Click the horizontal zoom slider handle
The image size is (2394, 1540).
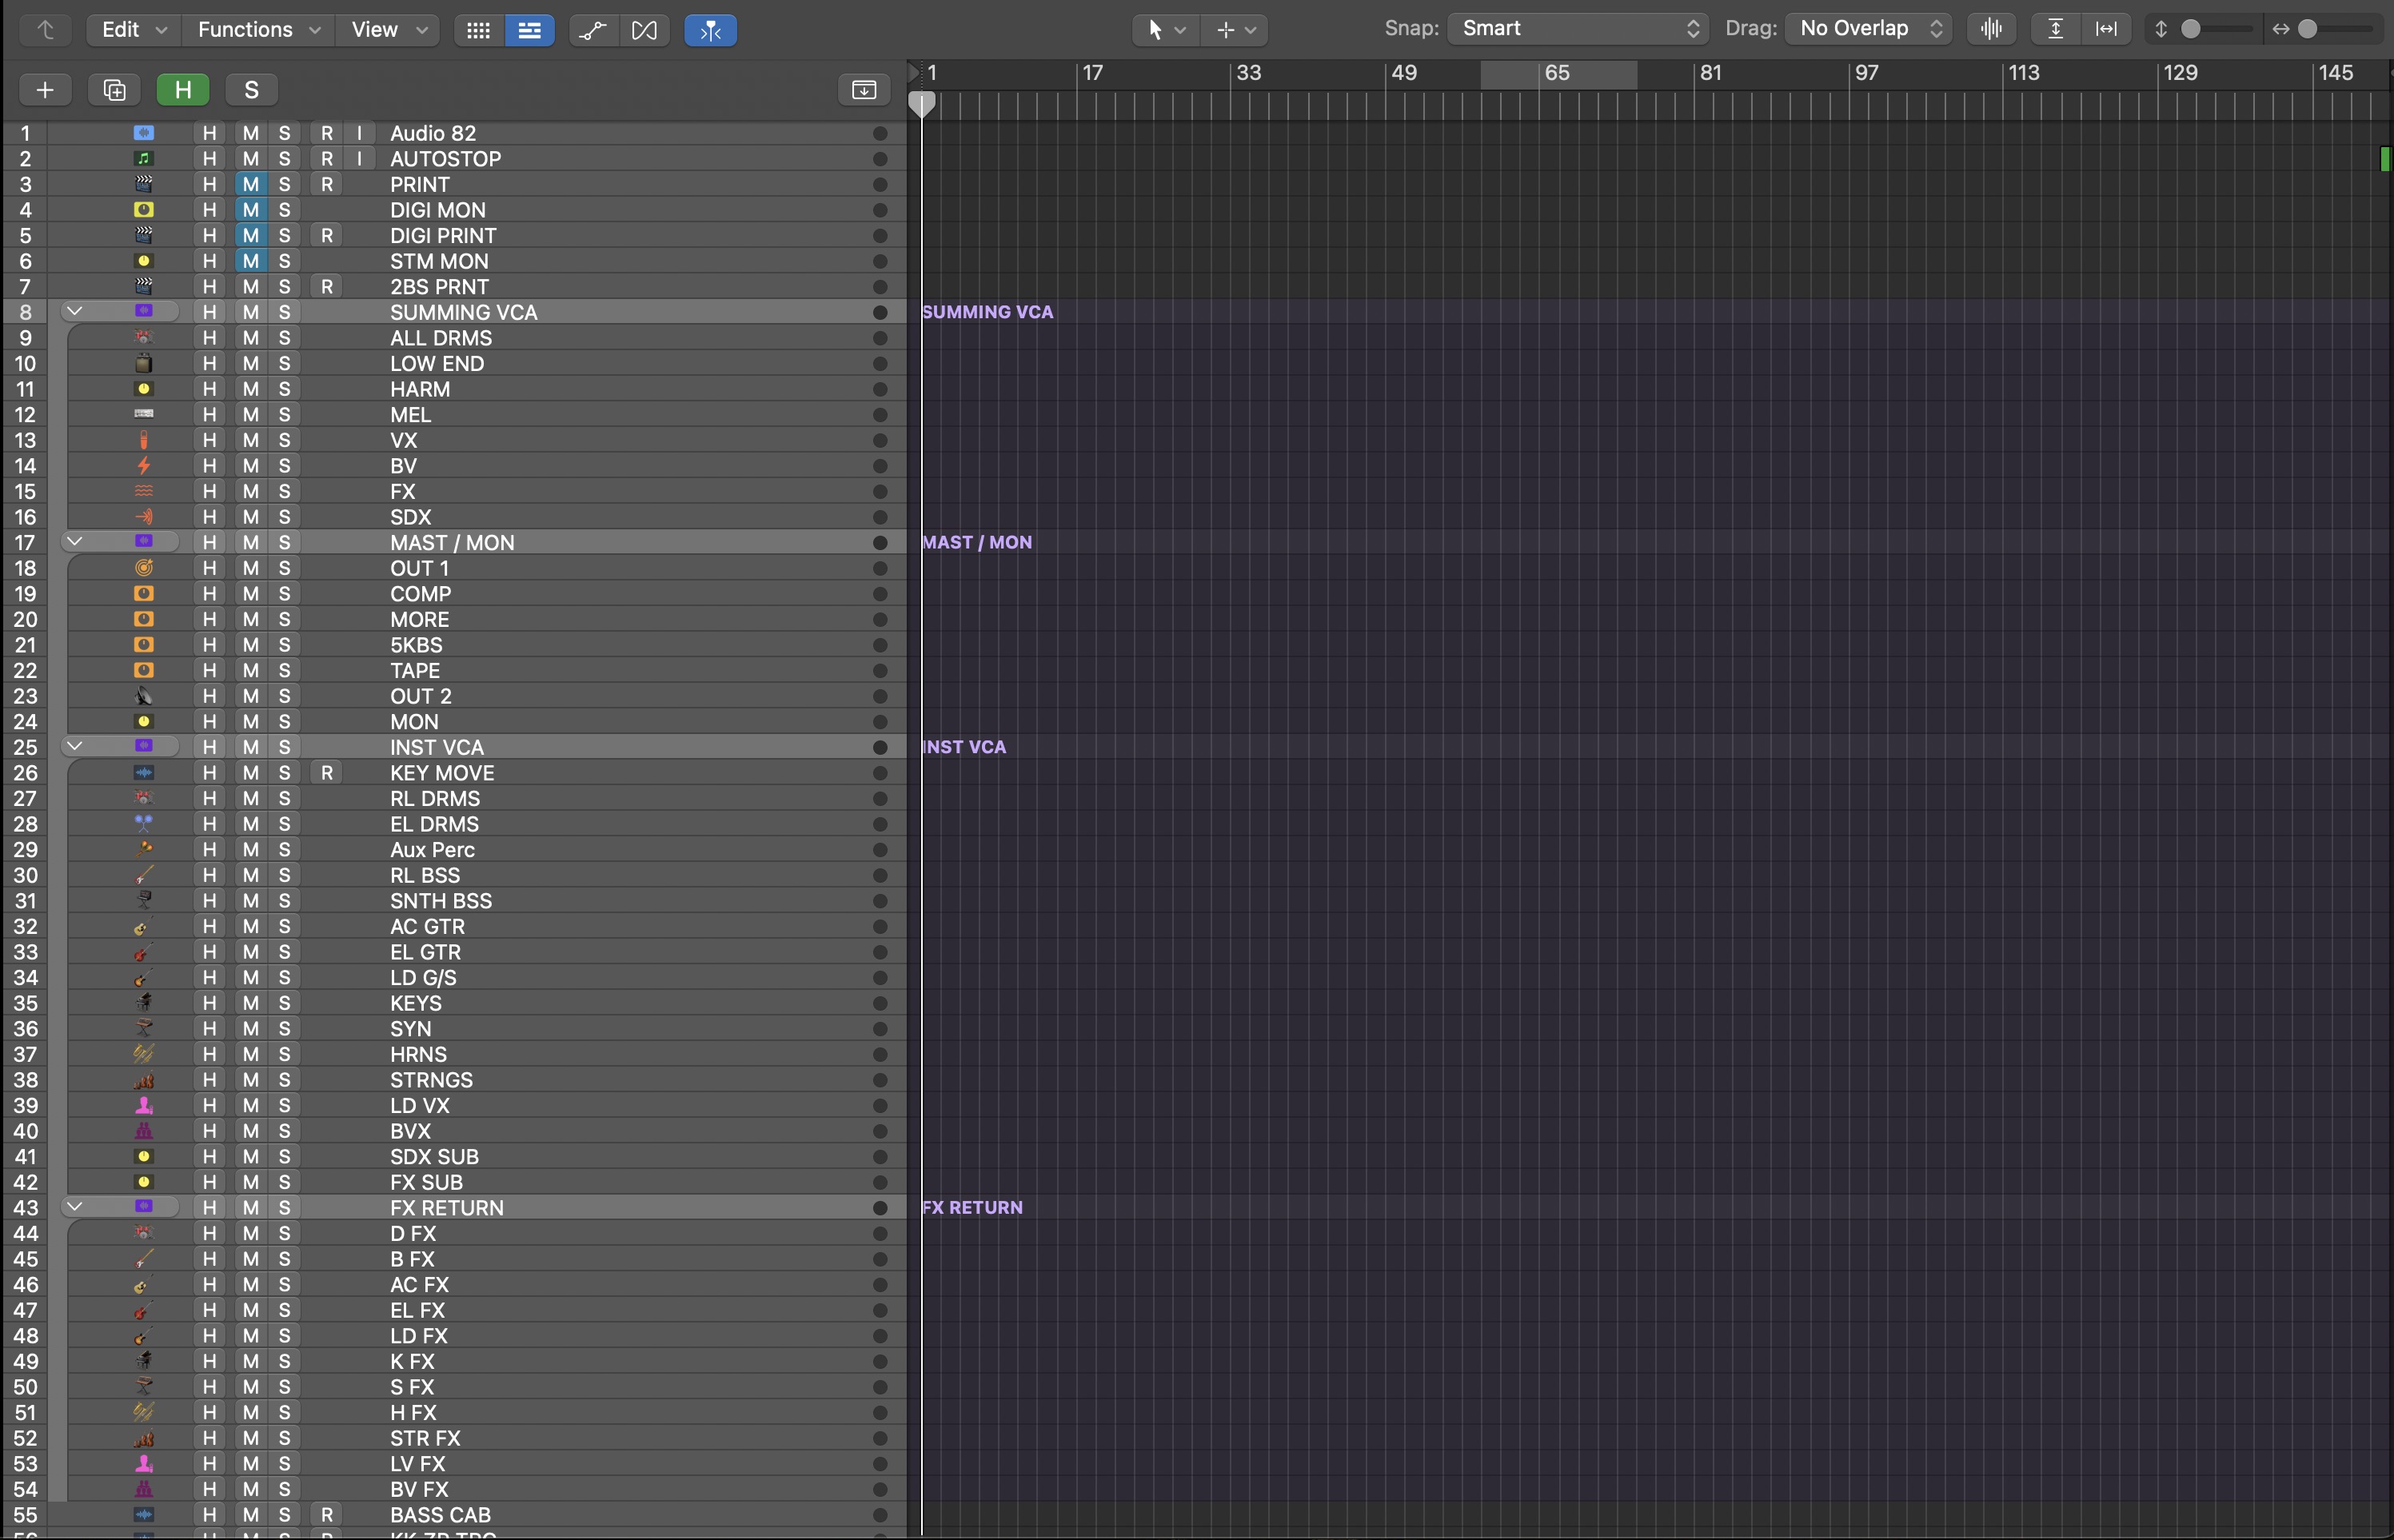click(2308, 29)
